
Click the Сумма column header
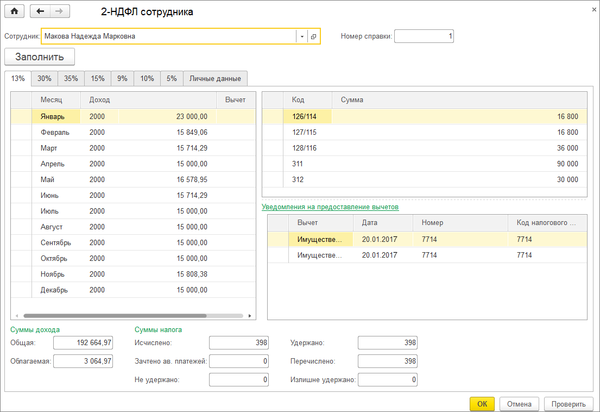459,100
